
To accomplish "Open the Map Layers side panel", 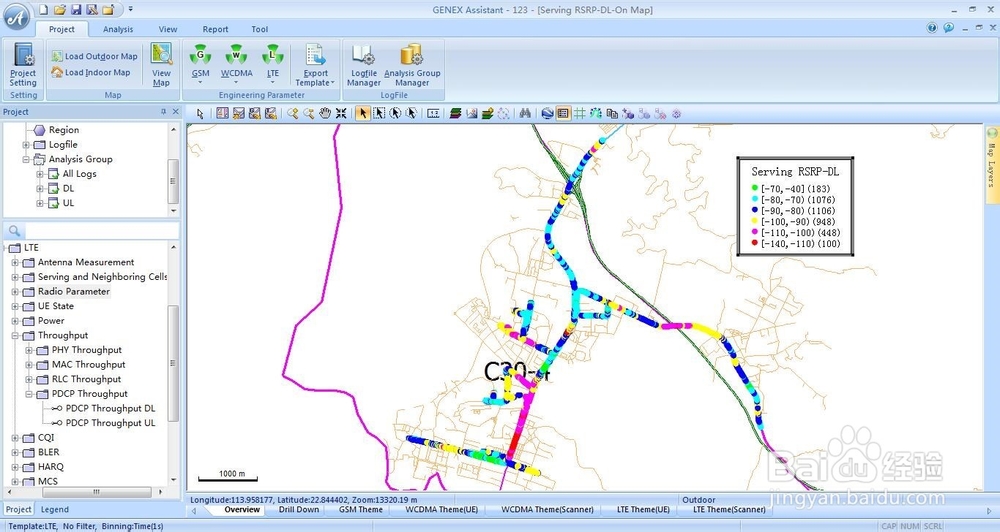I will pos(992,165).
